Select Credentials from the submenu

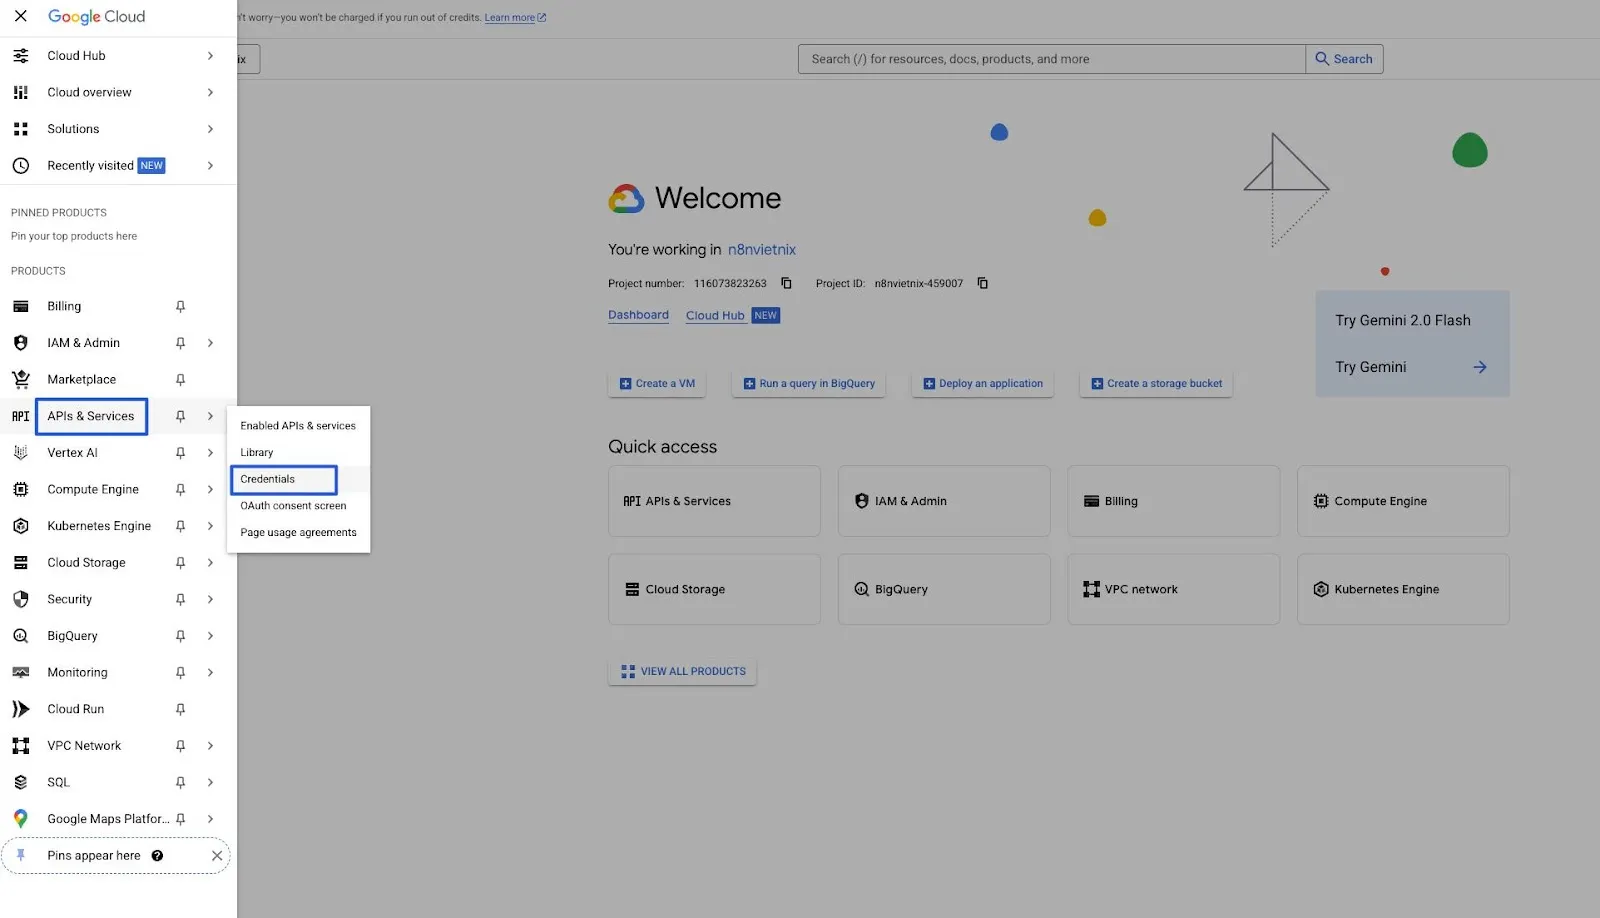(298, 479)
